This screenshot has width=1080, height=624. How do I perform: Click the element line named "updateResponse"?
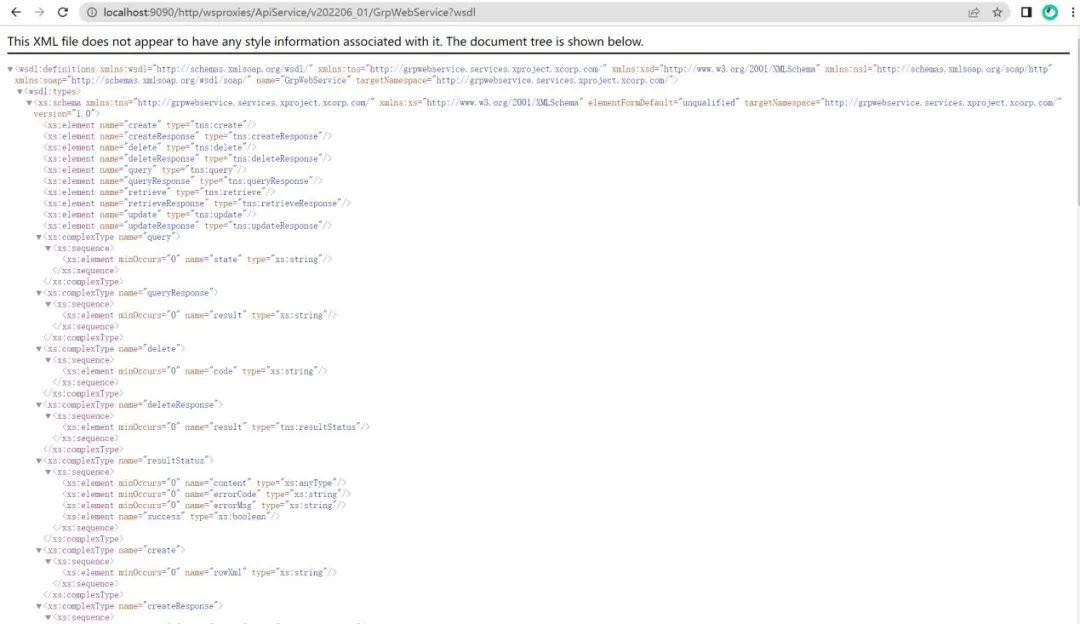187,226
